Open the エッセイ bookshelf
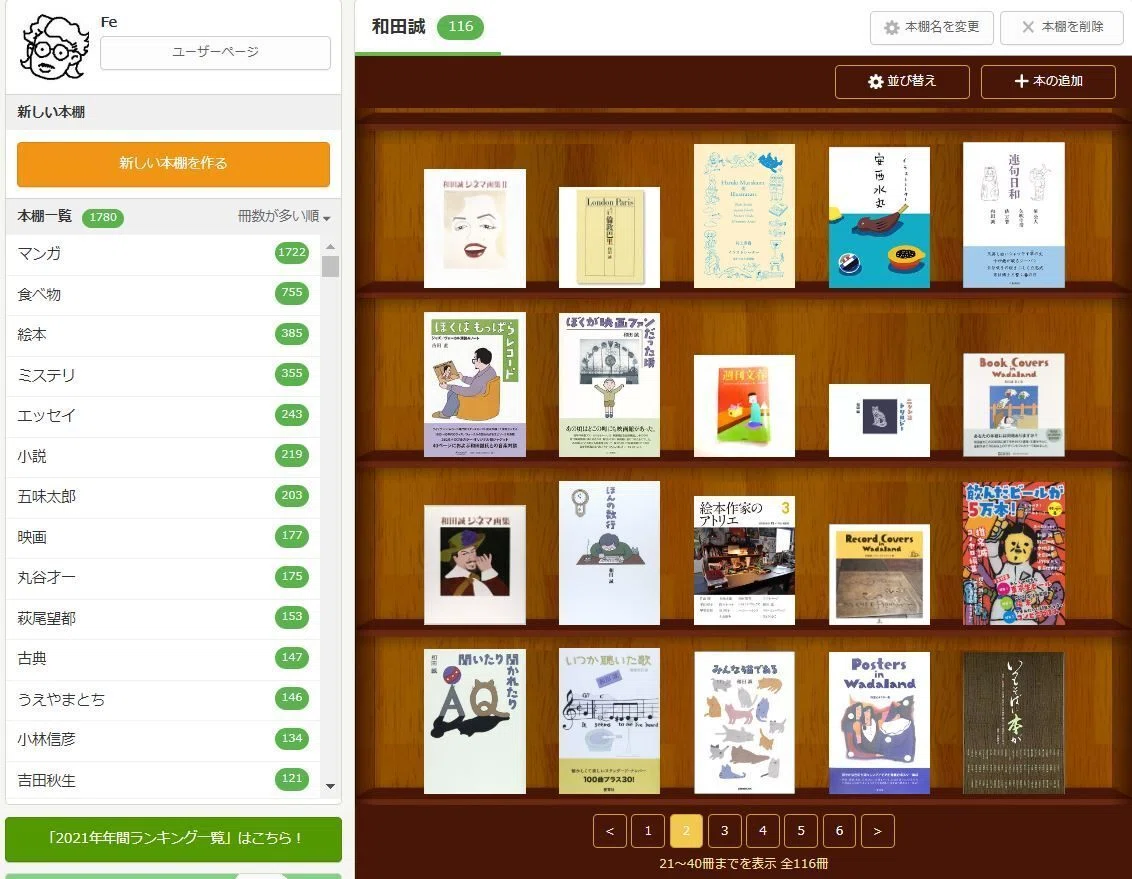The image size is (1132, 879). pyautogui.click(x=163, y=415)
